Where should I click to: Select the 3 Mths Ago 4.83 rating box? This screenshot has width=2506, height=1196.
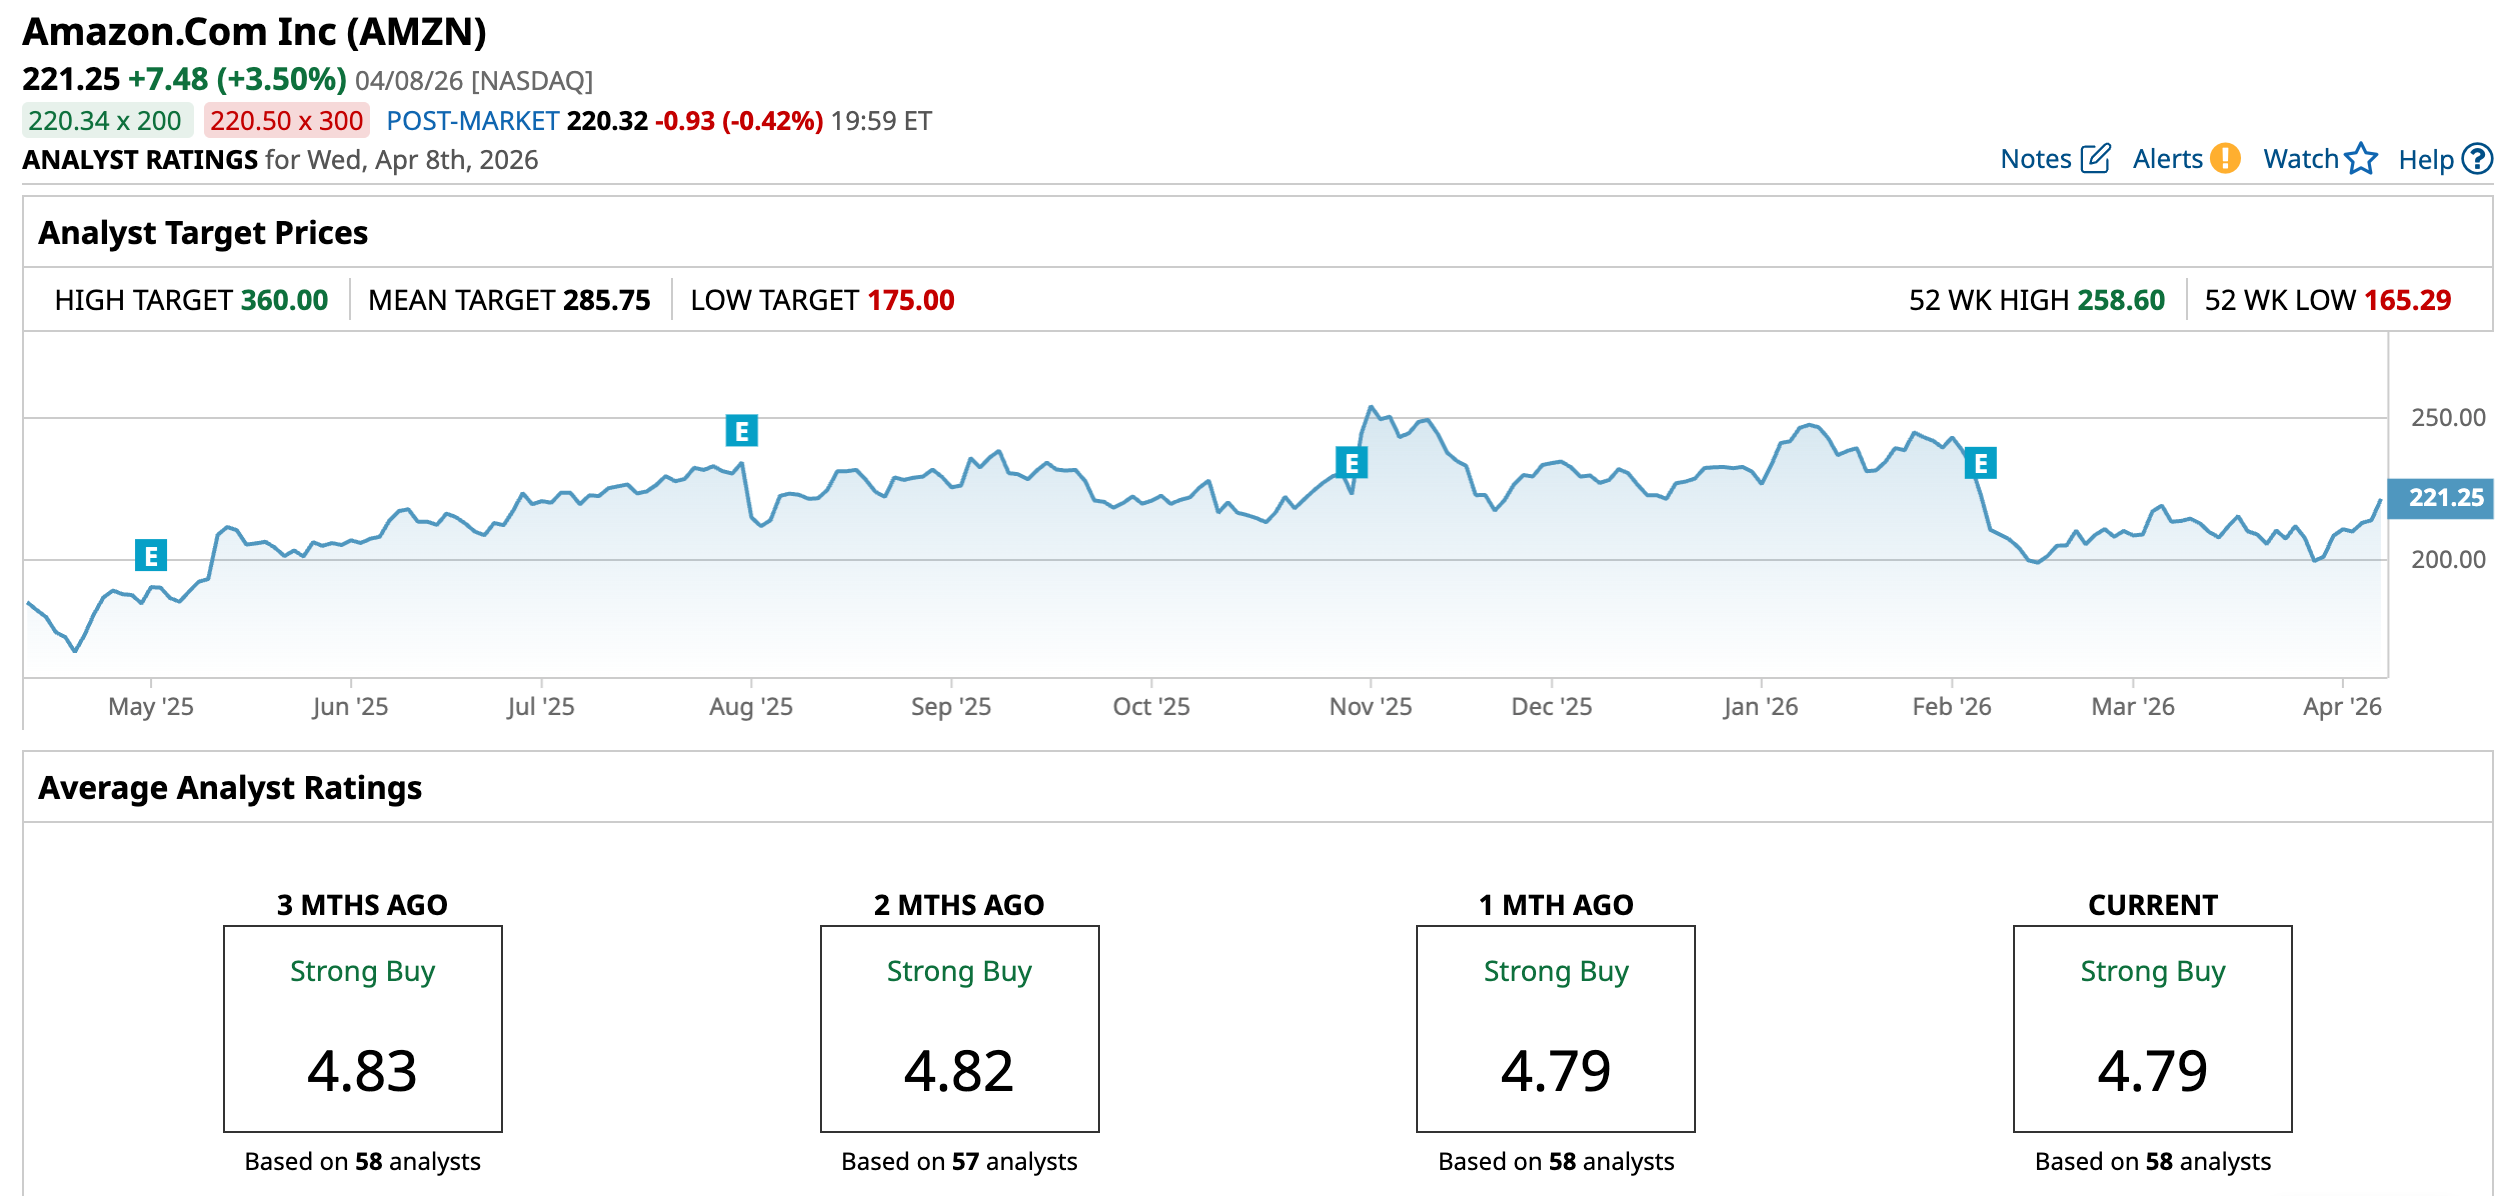pos(362,1028)
